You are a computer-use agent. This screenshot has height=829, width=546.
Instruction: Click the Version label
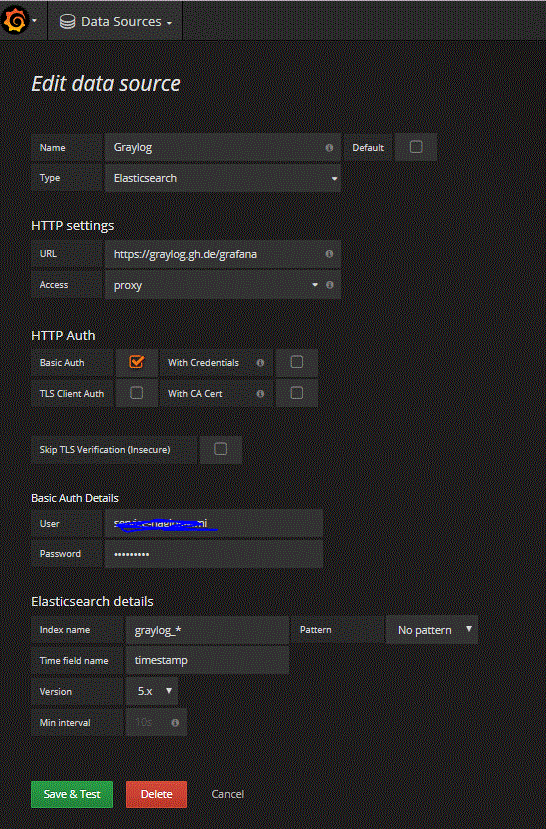pyautogui.click(x=55, y=692)
